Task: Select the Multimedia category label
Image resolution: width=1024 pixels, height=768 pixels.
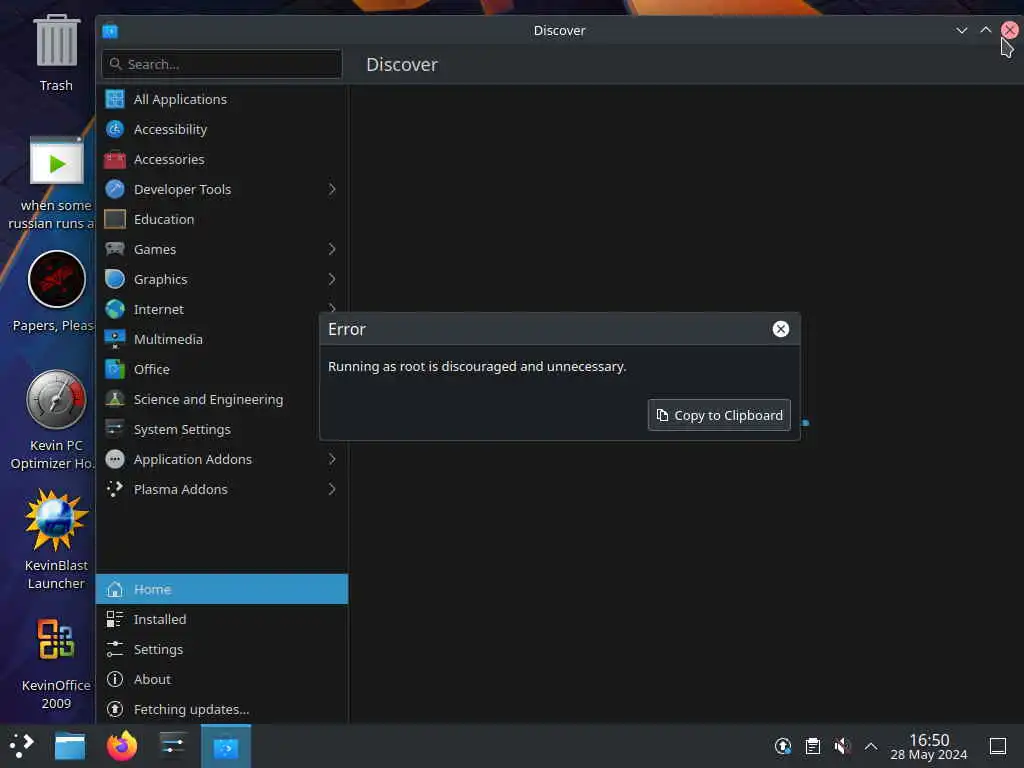Action: tap(168, 339)
